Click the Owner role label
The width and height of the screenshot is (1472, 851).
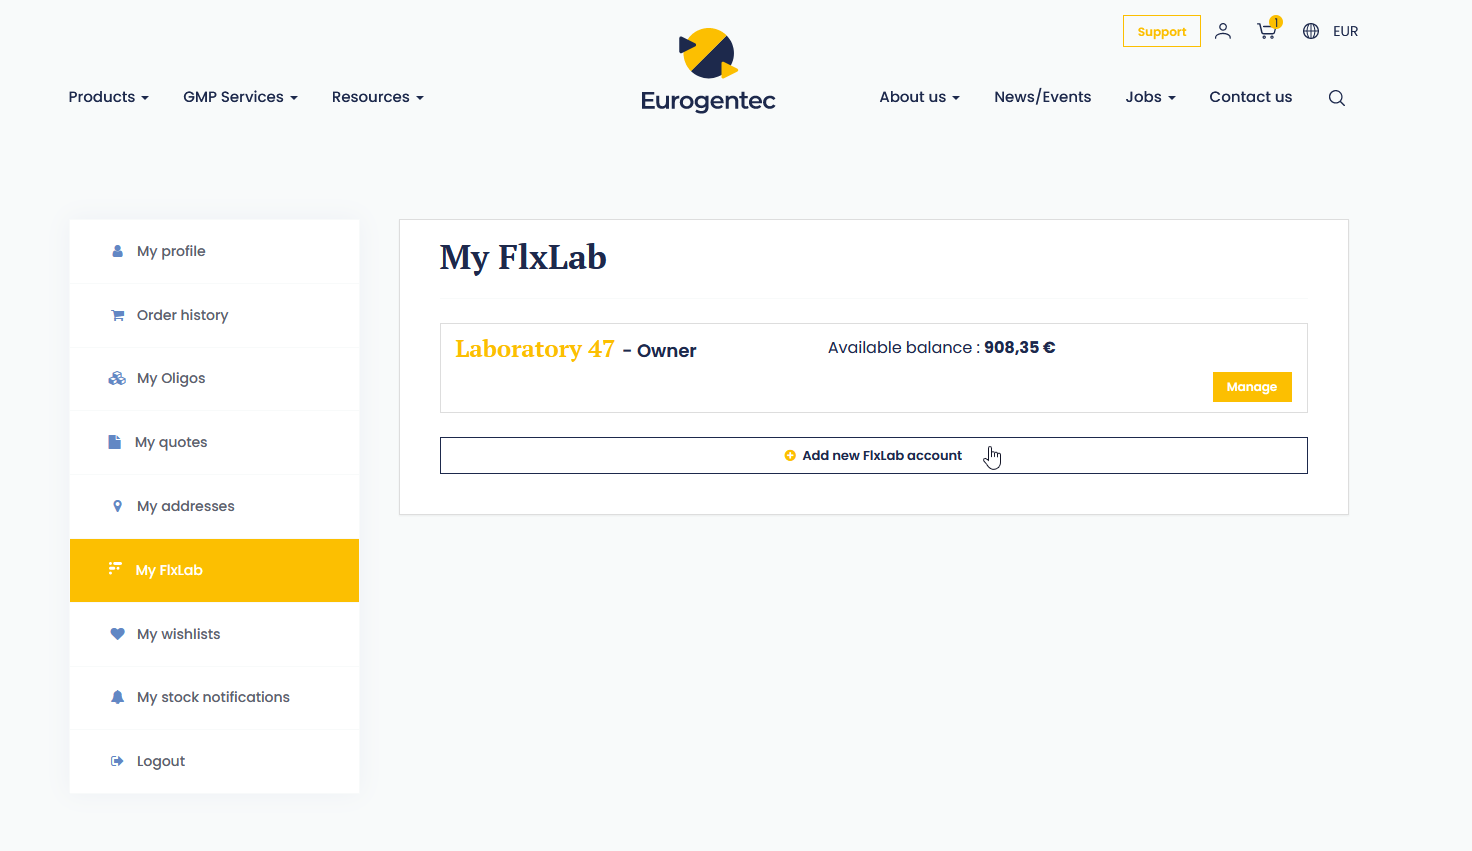click(x=666, y=351)
